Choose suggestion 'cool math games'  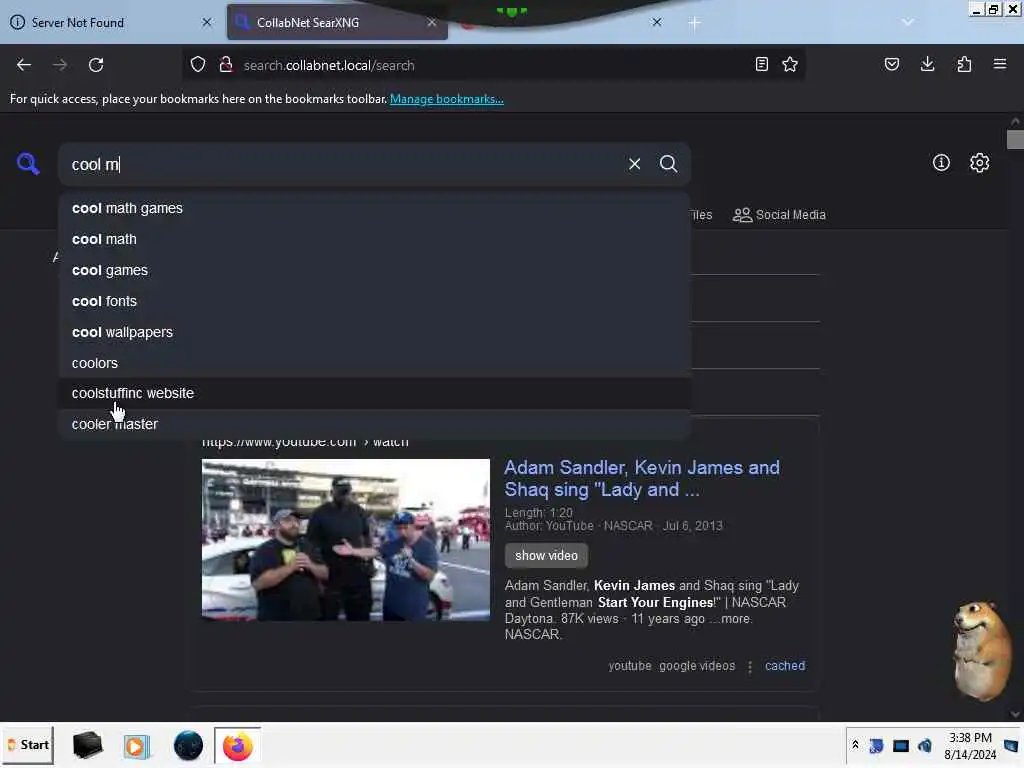pyautogui.click(x=375, y=208)
